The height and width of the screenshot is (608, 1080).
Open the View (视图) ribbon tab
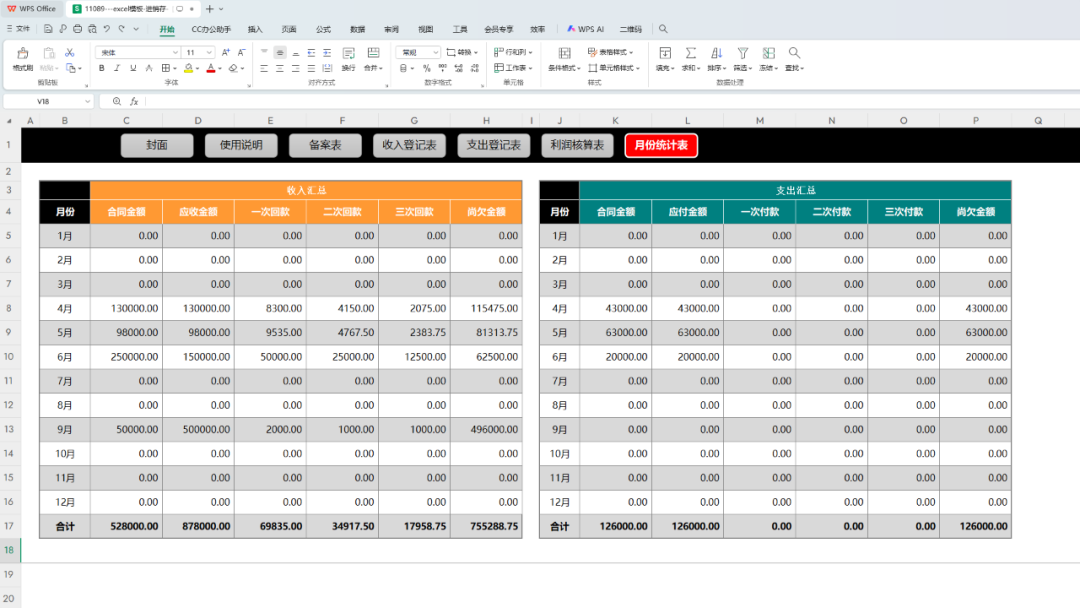click(x=426, y=29)
